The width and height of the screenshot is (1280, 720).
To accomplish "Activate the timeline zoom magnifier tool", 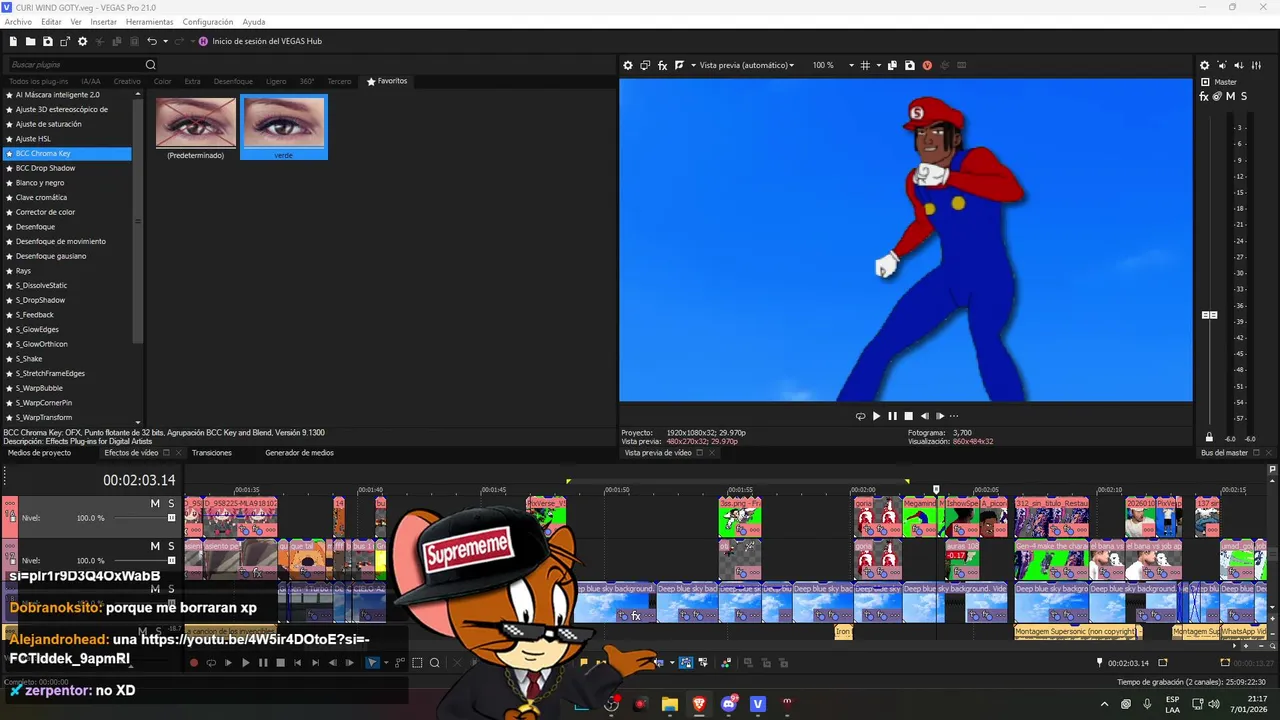I will (434, 663).
